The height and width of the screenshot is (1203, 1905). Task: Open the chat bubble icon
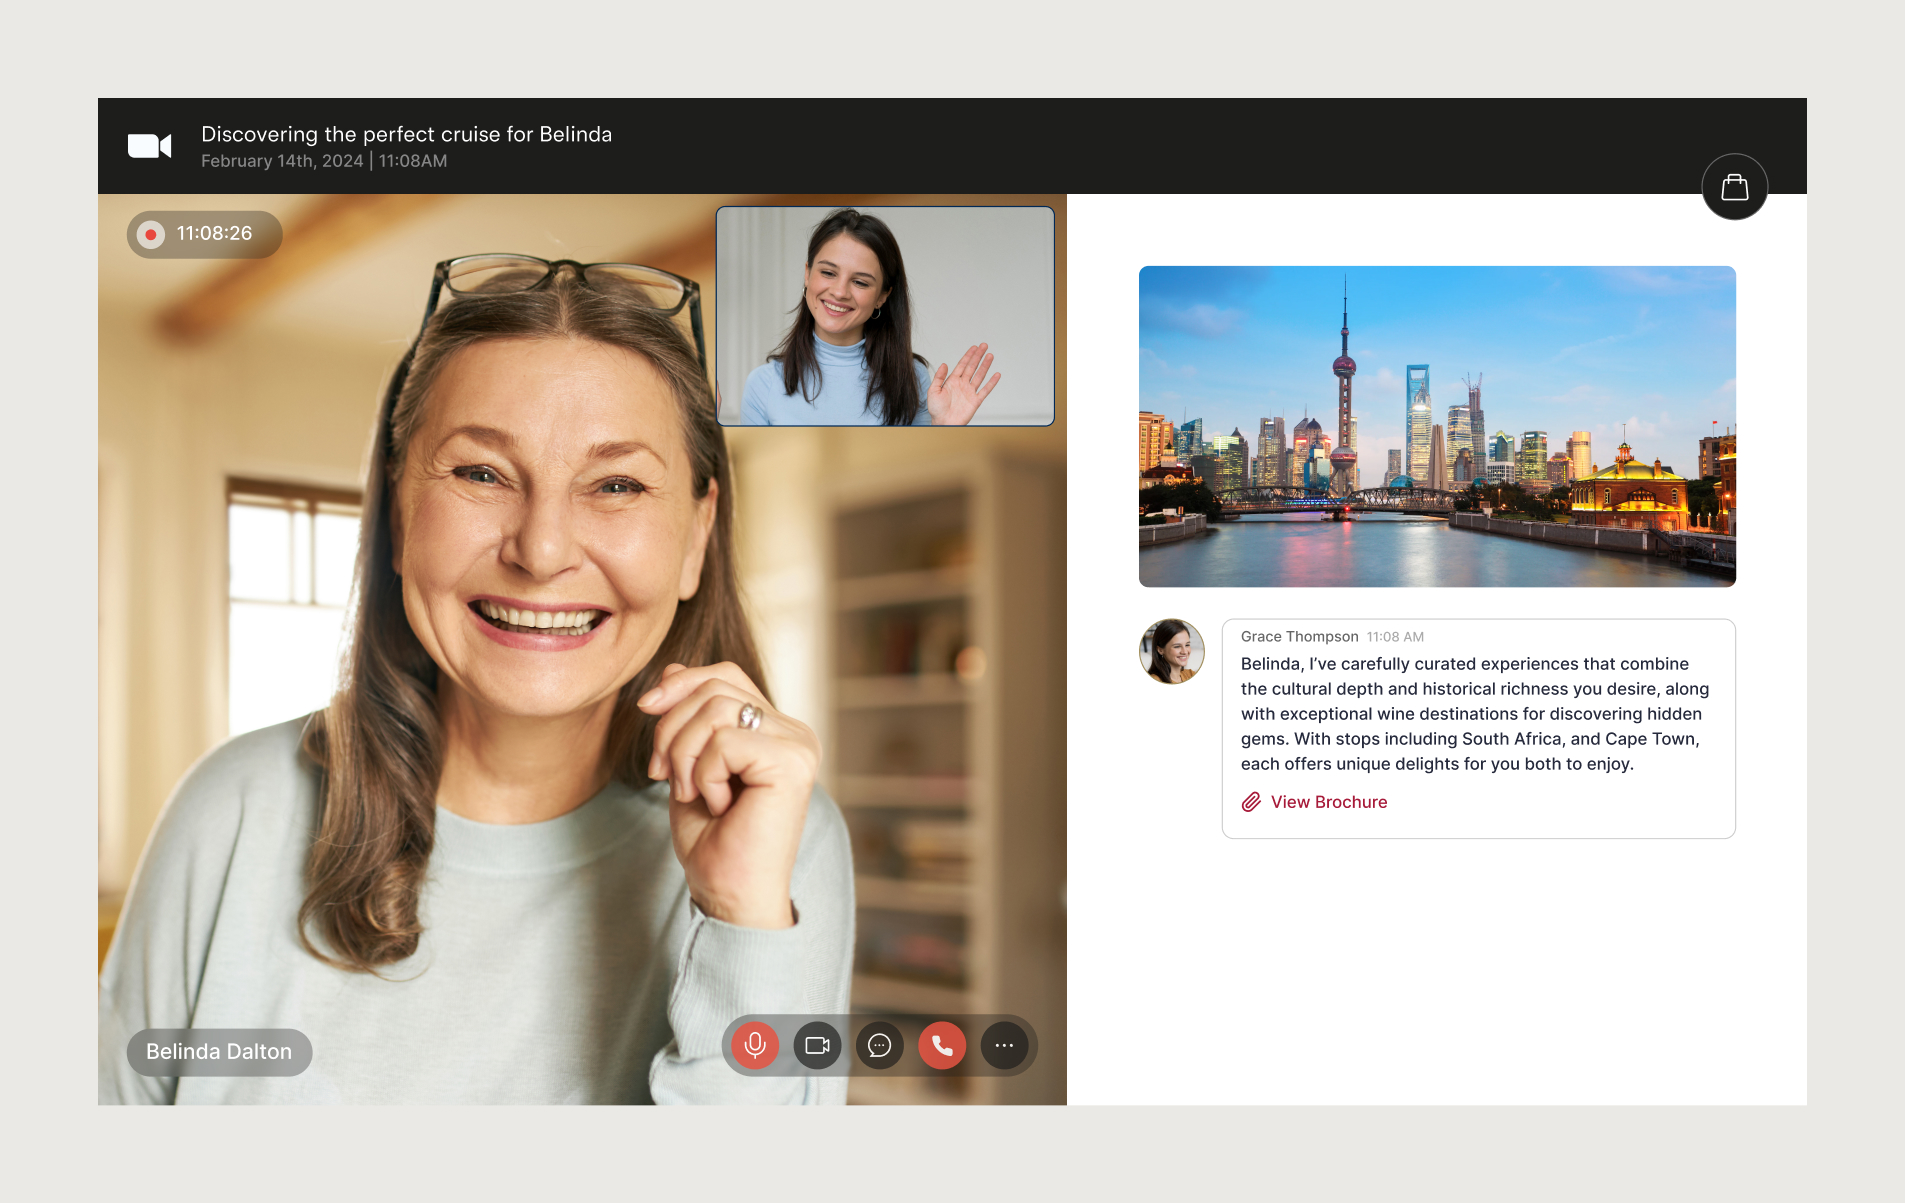(x=880, y=1046)
